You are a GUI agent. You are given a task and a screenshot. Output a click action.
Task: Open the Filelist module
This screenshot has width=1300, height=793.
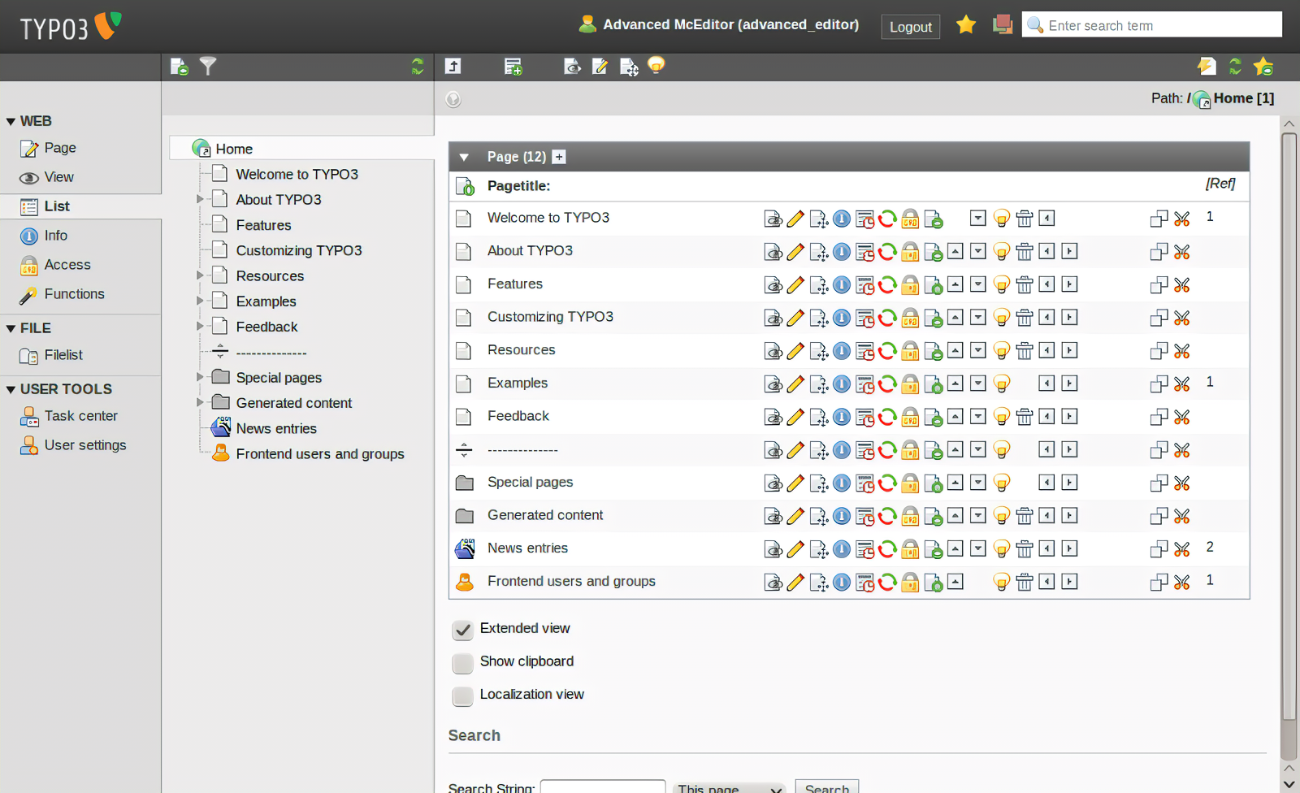point(63,355)
